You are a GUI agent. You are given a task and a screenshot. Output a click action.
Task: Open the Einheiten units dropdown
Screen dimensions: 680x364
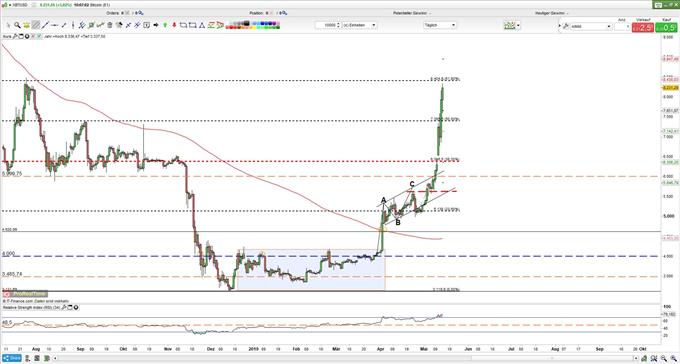point(360,26)
